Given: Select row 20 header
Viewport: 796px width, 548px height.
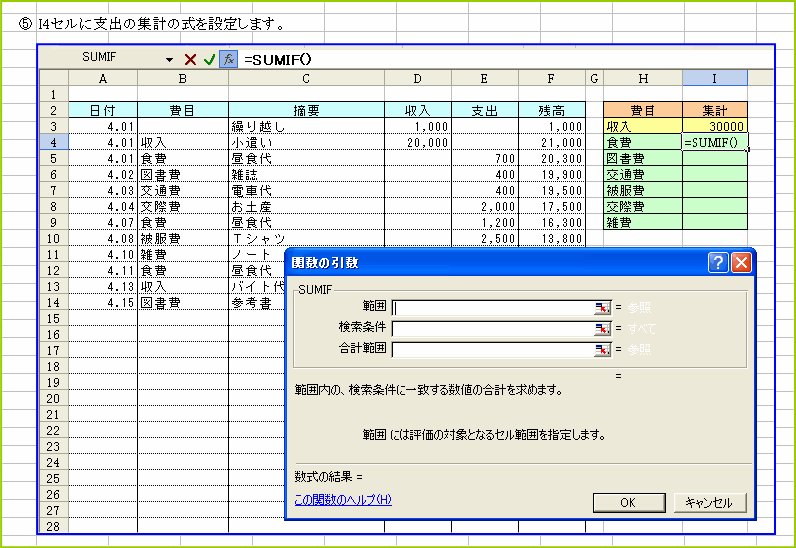Looking at the screenshot, I should pyautogui.click(x=54, y=398).
